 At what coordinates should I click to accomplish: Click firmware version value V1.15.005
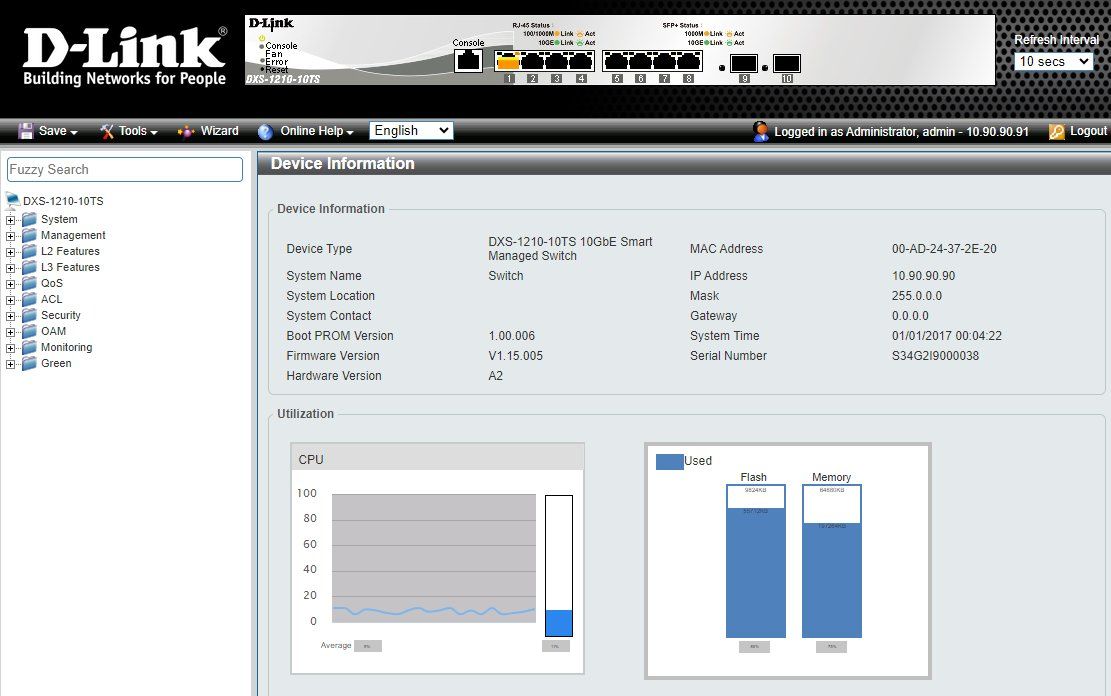click(x=516, y=356)
